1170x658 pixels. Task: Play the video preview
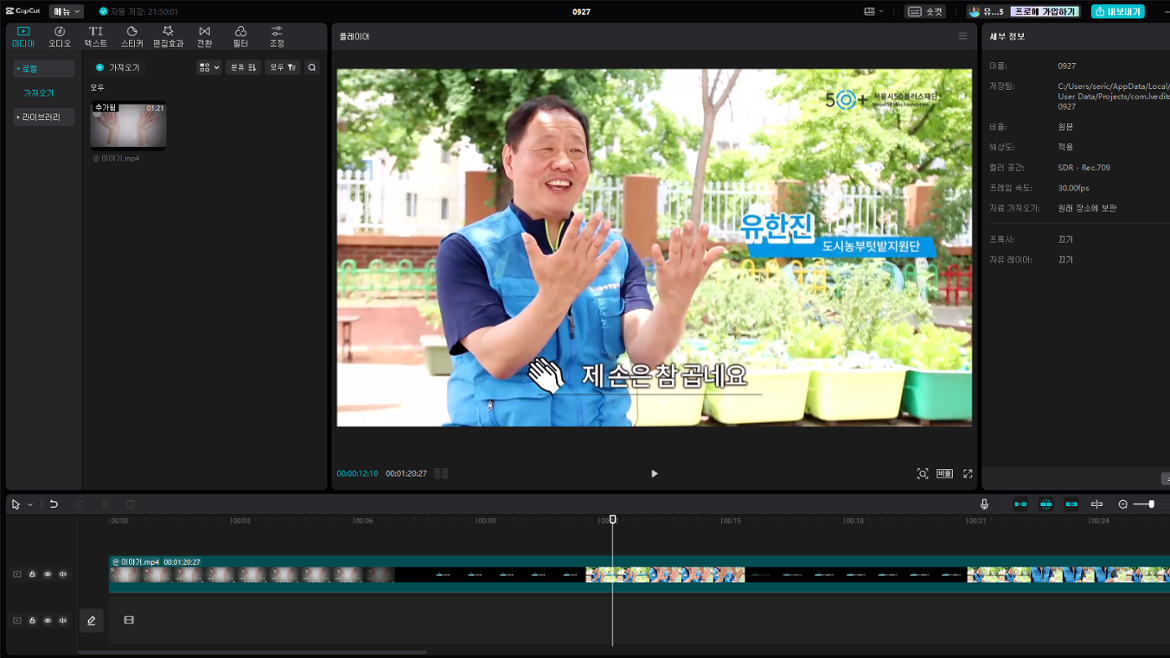tap(654, 474)
